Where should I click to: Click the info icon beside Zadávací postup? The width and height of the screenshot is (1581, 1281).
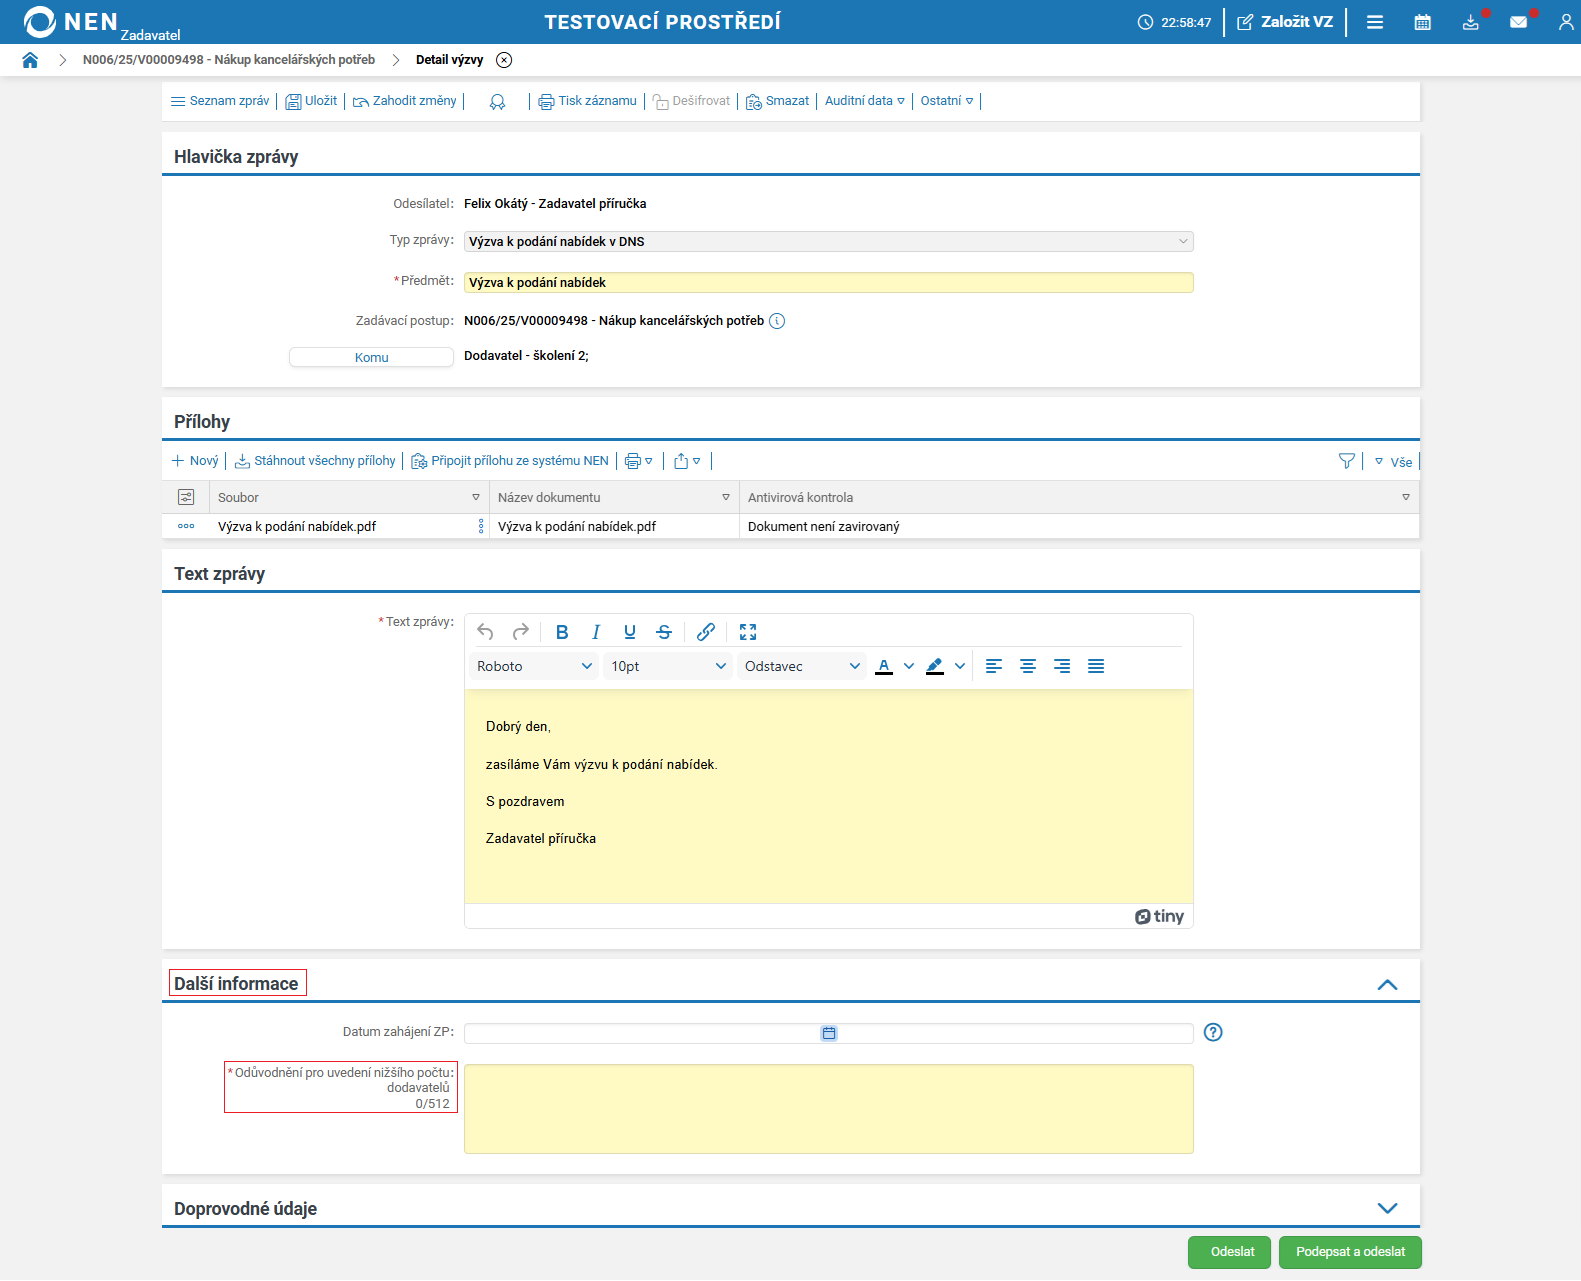[x=777, y=321]
